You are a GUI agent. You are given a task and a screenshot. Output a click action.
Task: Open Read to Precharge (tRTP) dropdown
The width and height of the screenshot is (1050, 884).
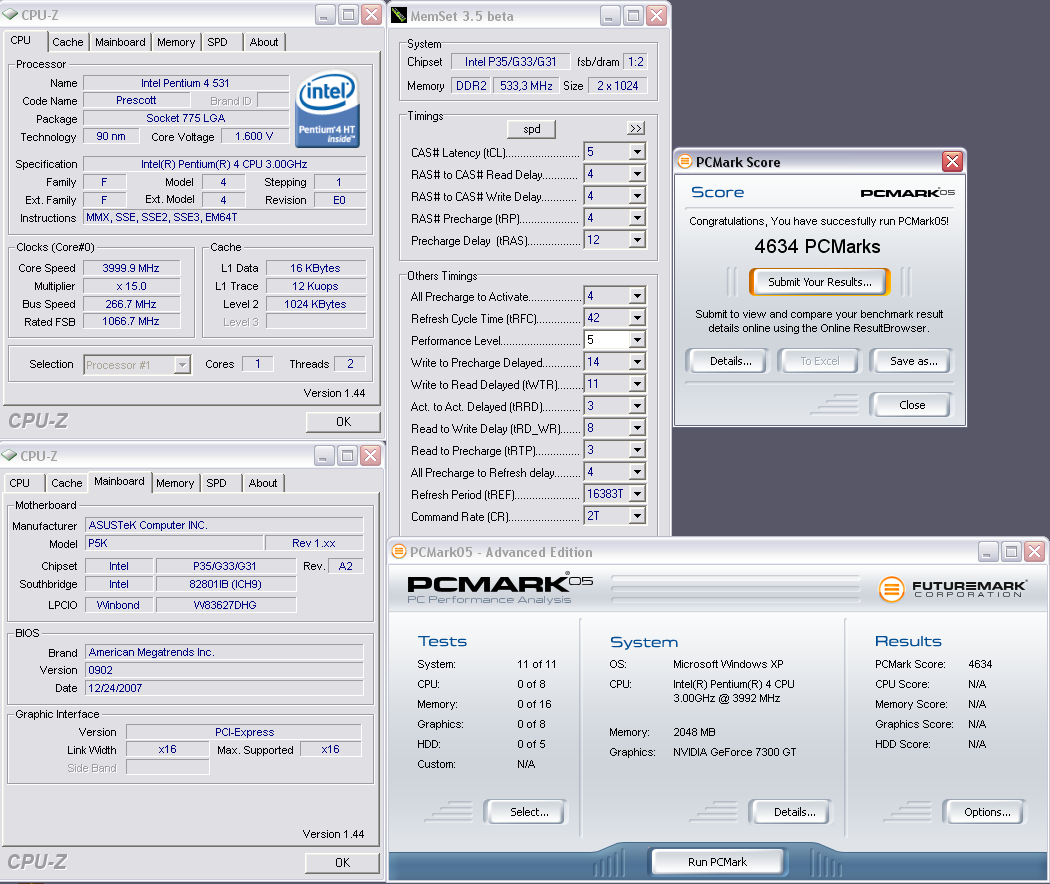coord(637,450)
